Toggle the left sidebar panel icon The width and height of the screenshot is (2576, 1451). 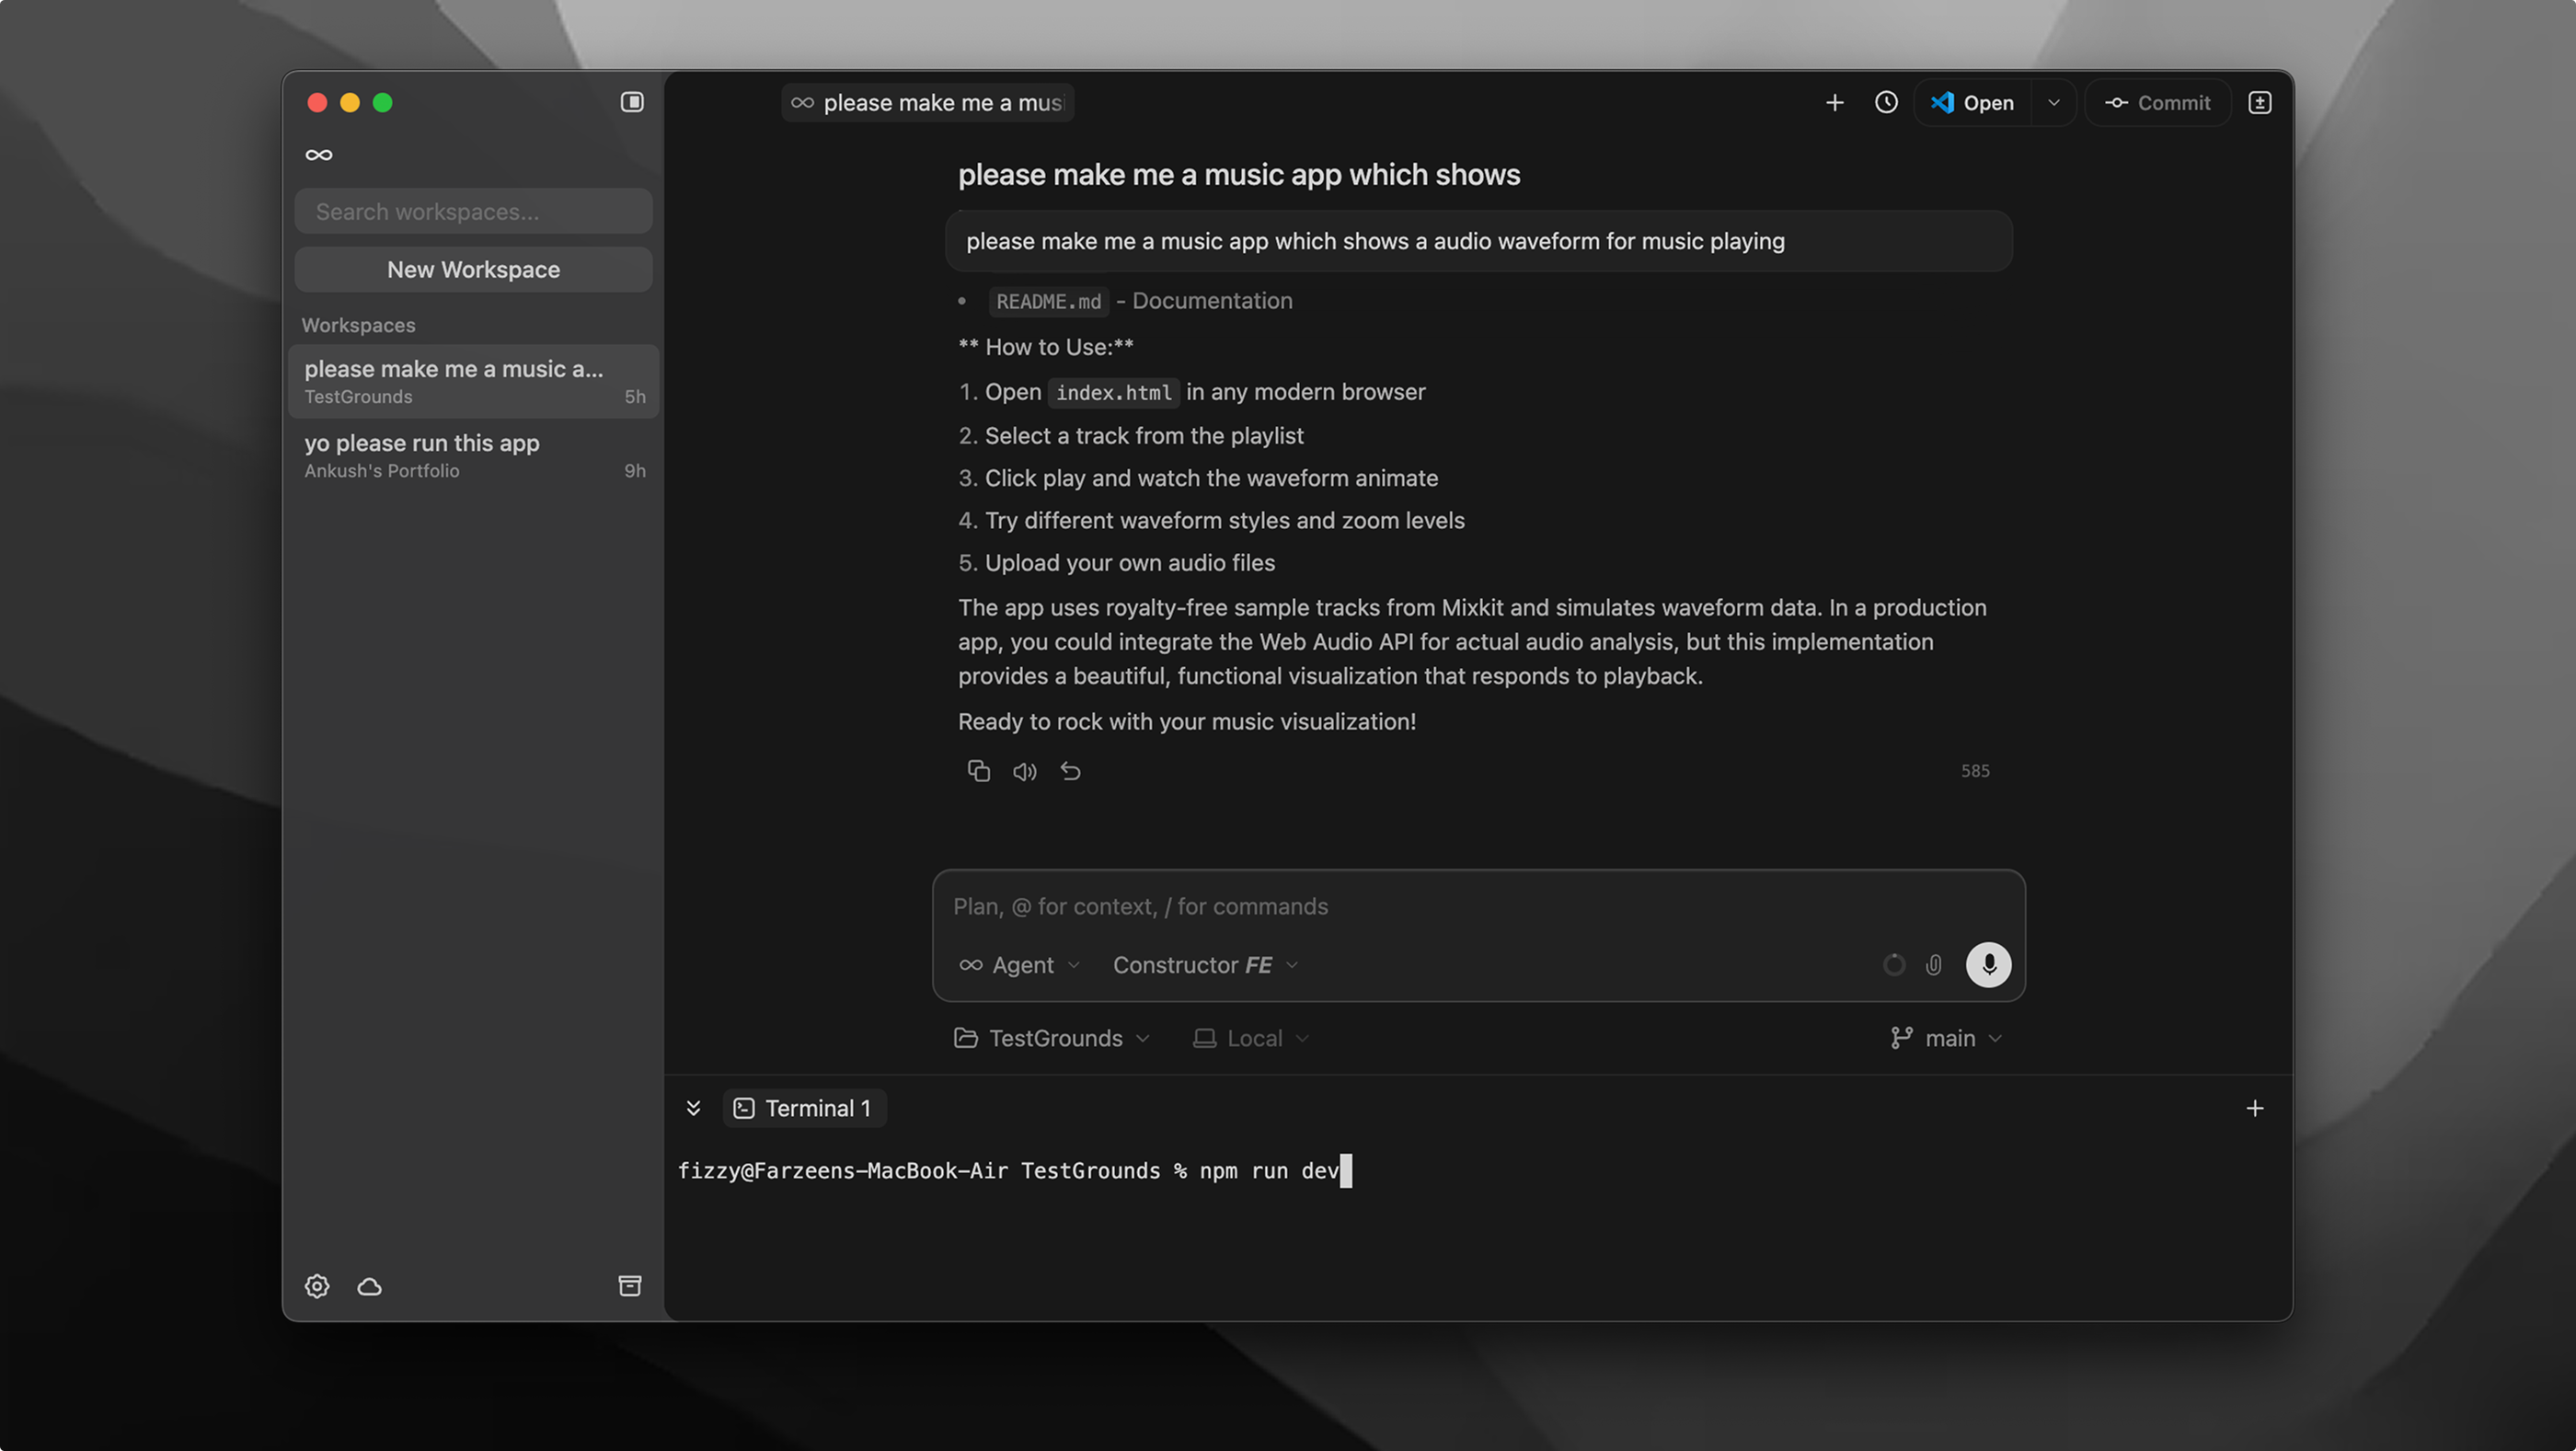point(631,102)
